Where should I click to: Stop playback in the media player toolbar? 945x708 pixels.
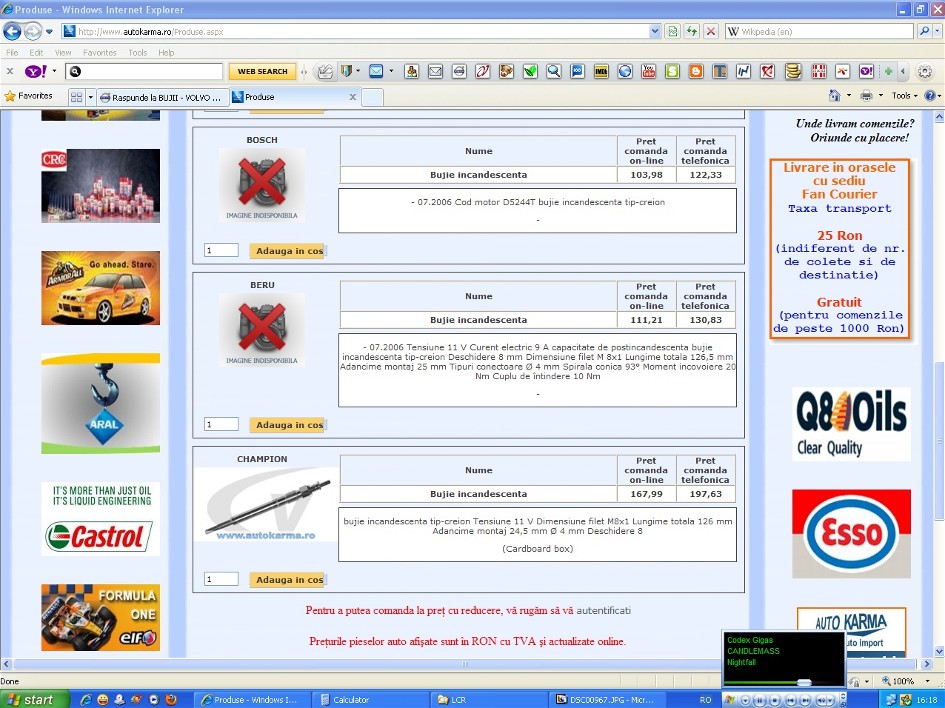(x=774, y=700)
